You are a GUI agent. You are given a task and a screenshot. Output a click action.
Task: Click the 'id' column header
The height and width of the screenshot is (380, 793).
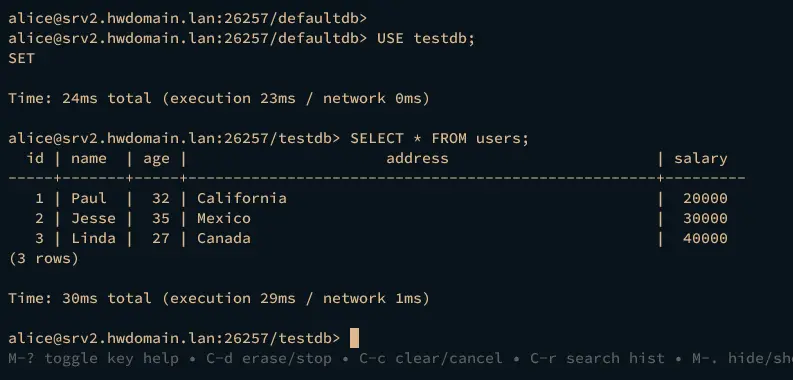click(35, 158)
